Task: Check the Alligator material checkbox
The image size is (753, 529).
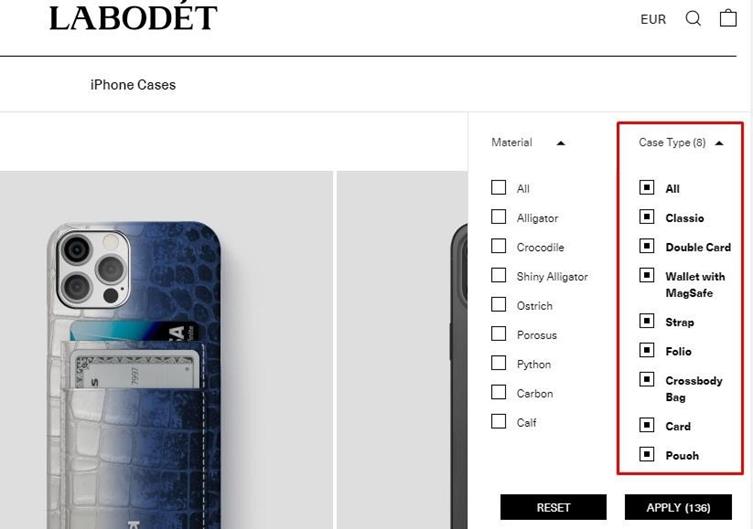Action: tap(498, 216)
